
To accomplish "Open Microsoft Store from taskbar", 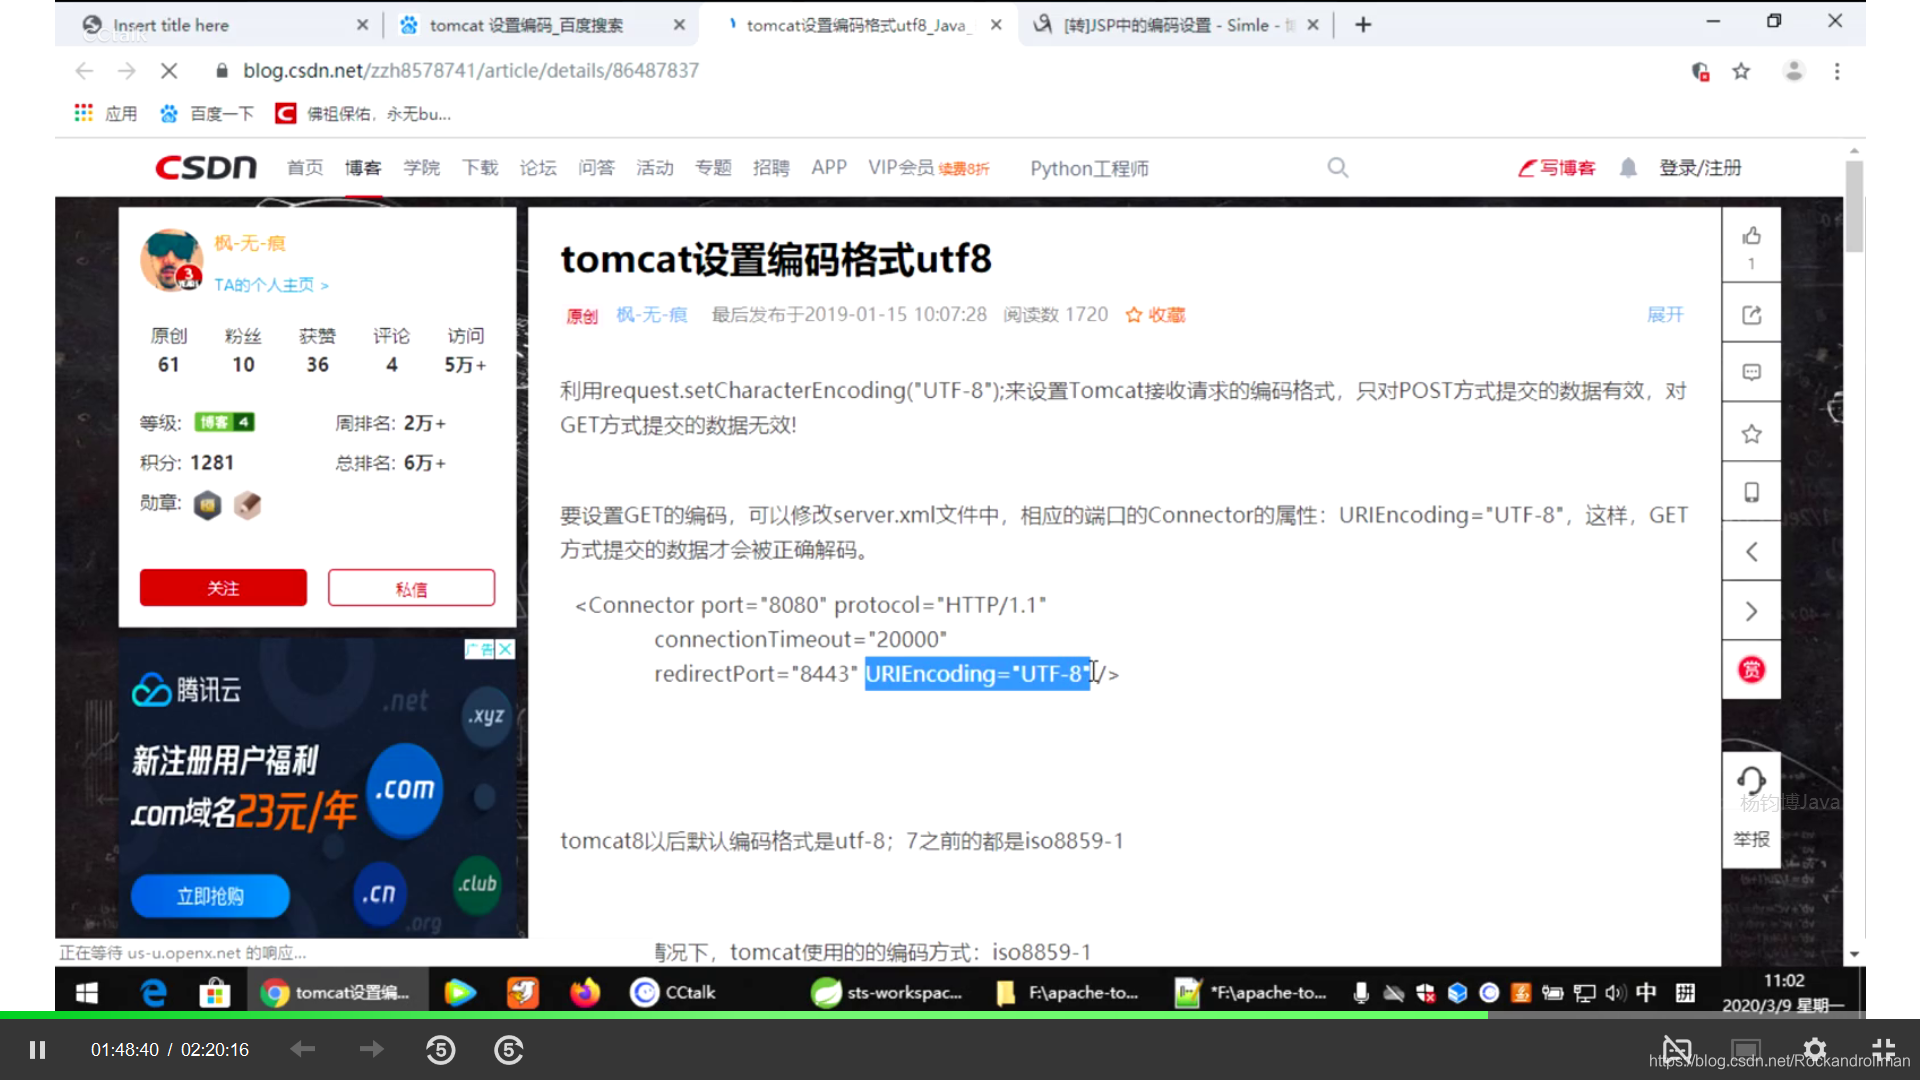I will tap(214, 993).
